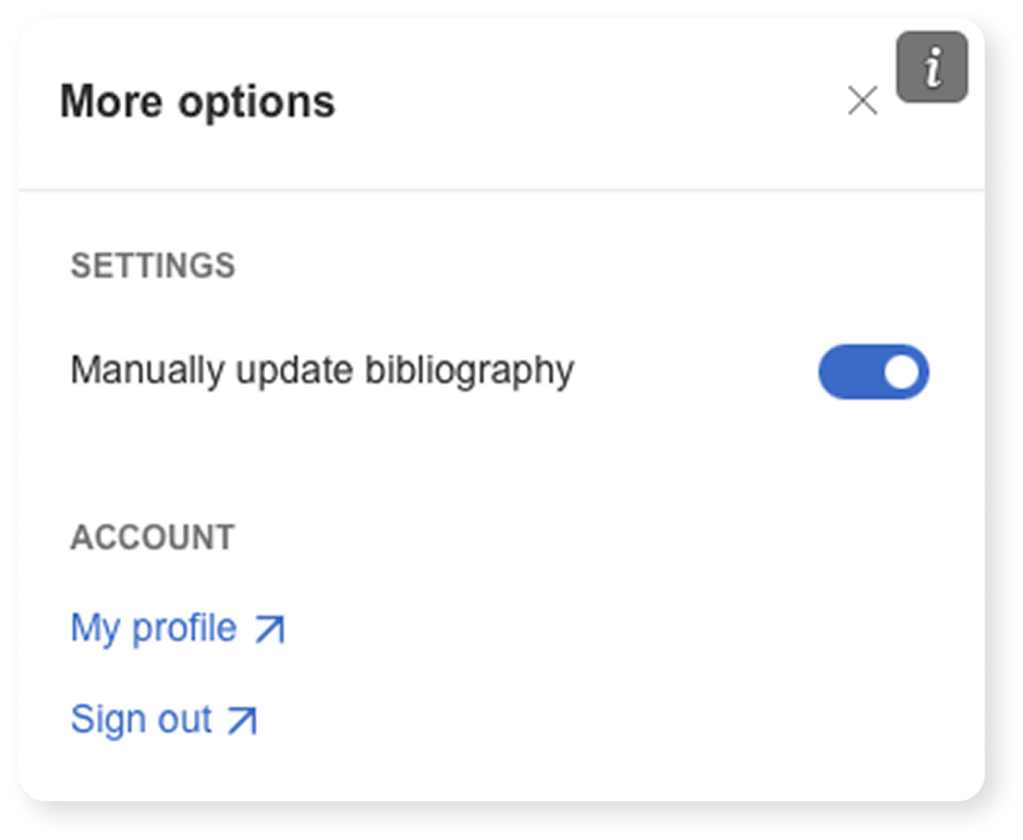The image size is (1023, 840).
Task: Switch off the blue bibliography switch
Action: (x=873, y=372)
